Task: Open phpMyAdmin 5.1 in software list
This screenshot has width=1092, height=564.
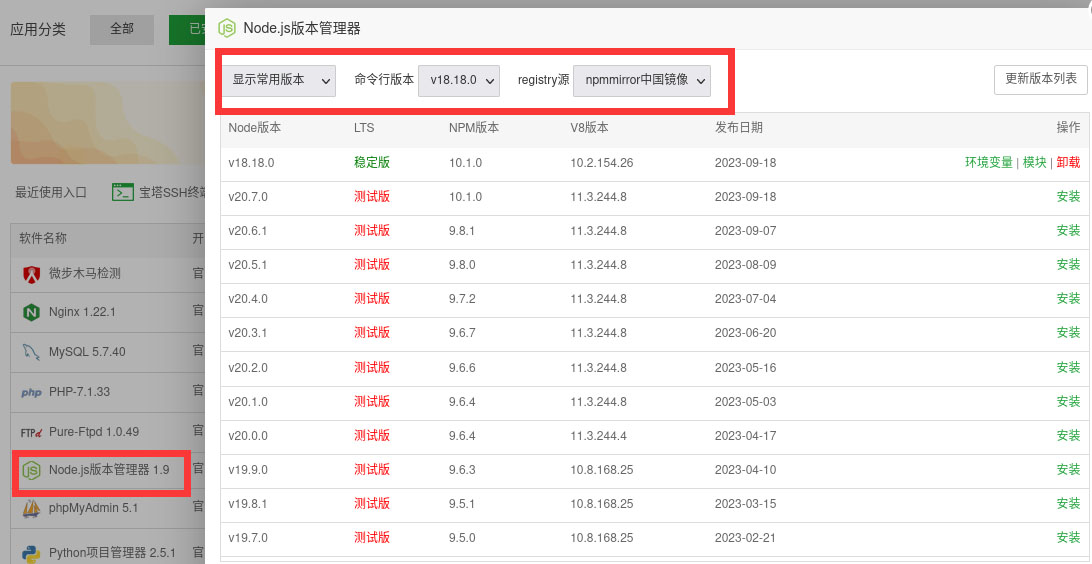Action: pos(93,508)
